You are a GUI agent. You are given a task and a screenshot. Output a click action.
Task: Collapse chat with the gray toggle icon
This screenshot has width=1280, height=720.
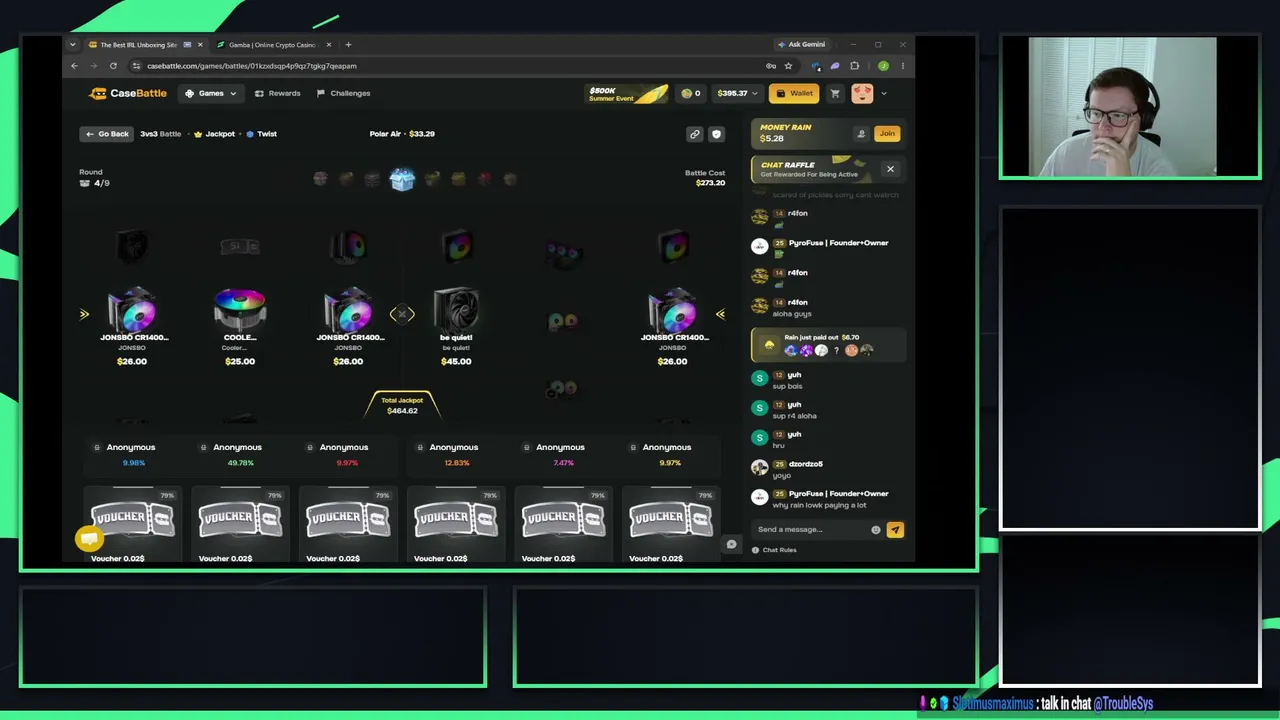point(731,544)
